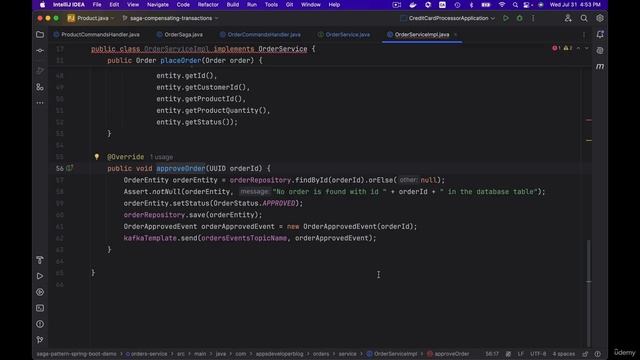This screenshot has width=640, height=360.
Task: Jump to next highlighted error arrow
Action: 587,48
